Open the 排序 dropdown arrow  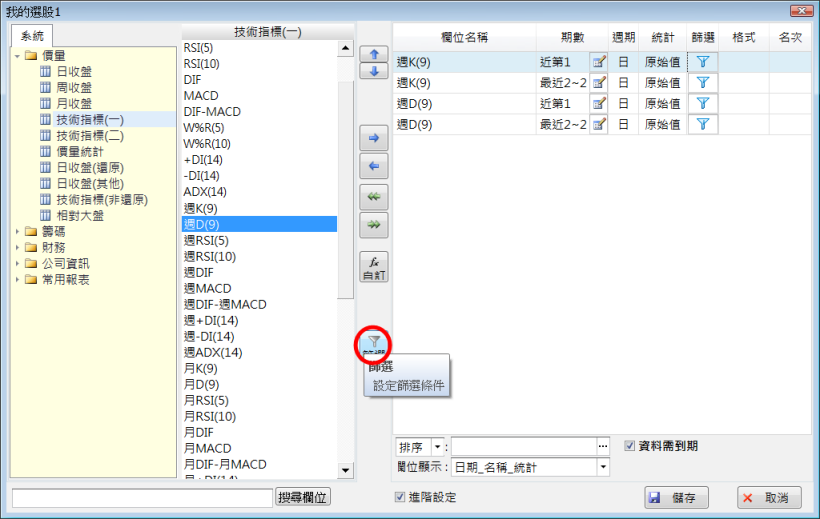point(437,447)
